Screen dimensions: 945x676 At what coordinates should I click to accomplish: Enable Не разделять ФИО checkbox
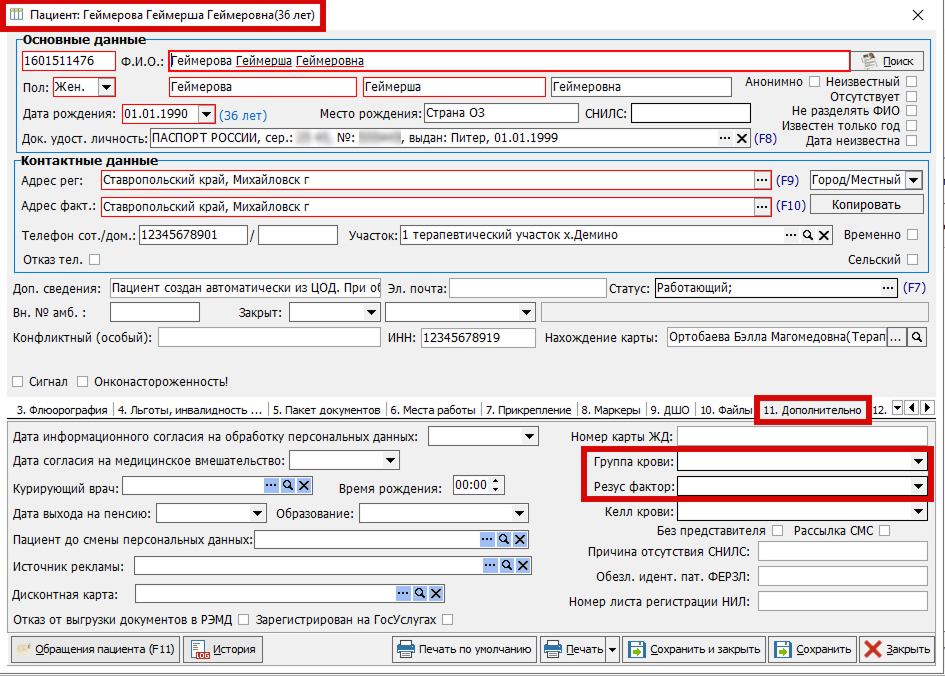click(912, 110)
